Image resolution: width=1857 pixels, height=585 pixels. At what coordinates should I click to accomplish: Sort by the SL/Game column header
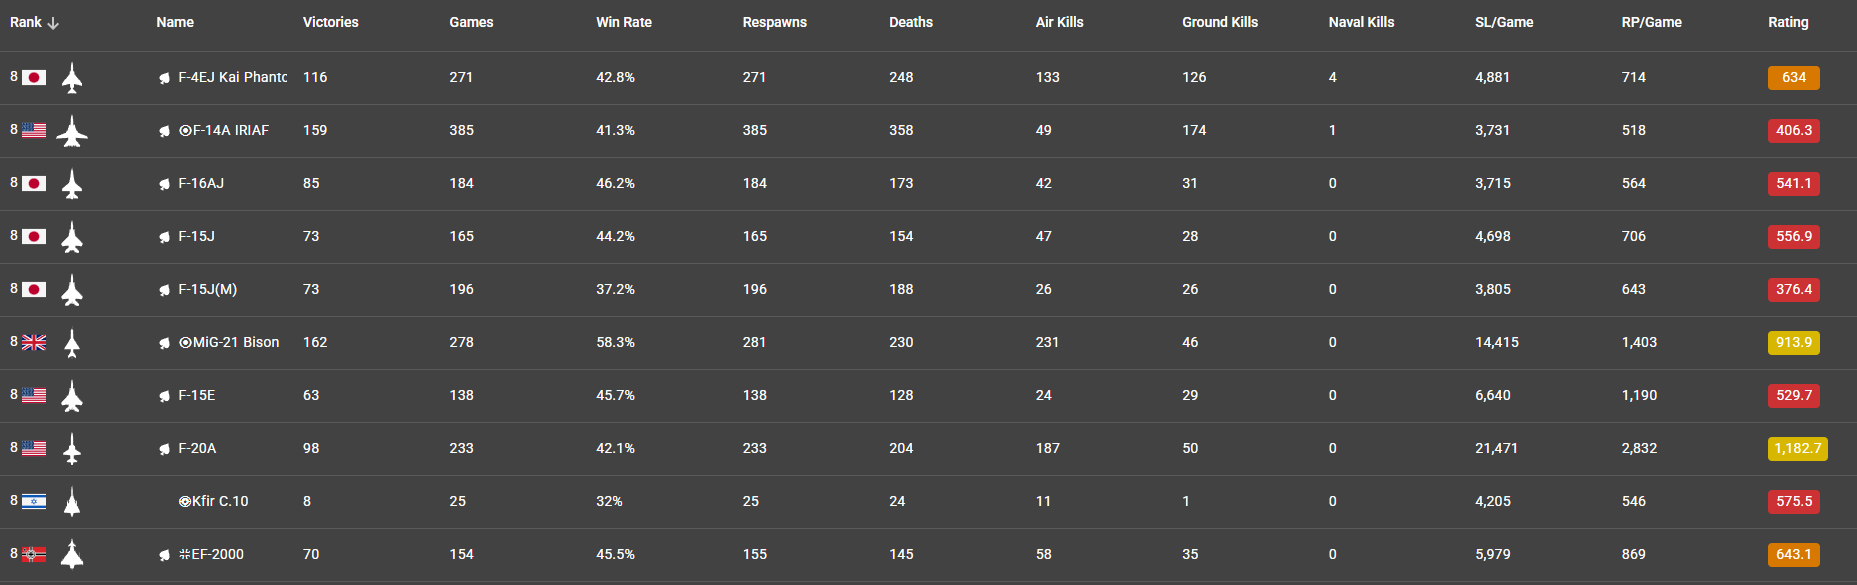point(1503,22)
